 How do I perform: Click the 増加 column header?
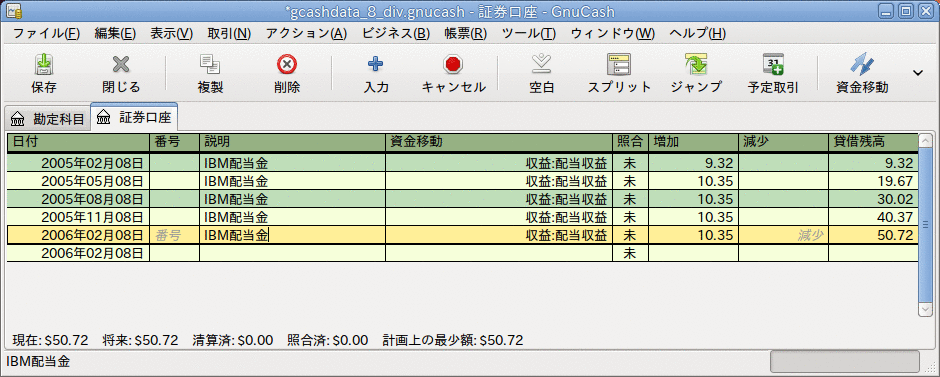pyautogui.click(x=694, y=142)
